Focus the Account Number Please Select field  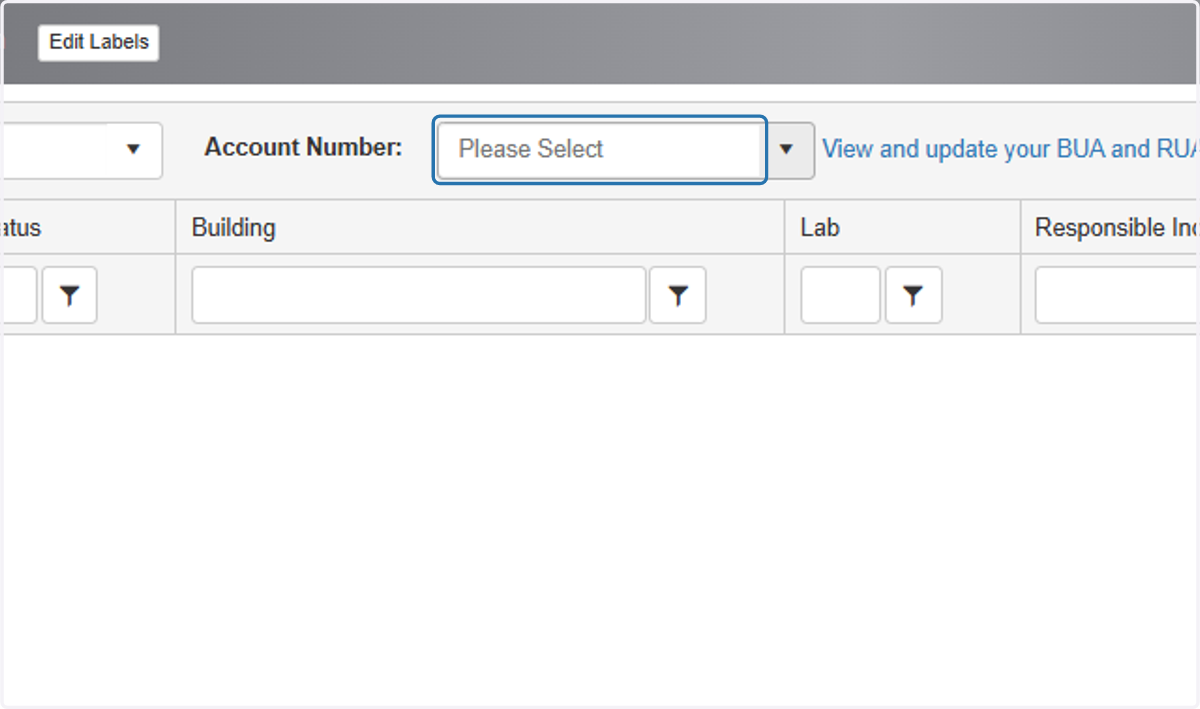point(600,150)
